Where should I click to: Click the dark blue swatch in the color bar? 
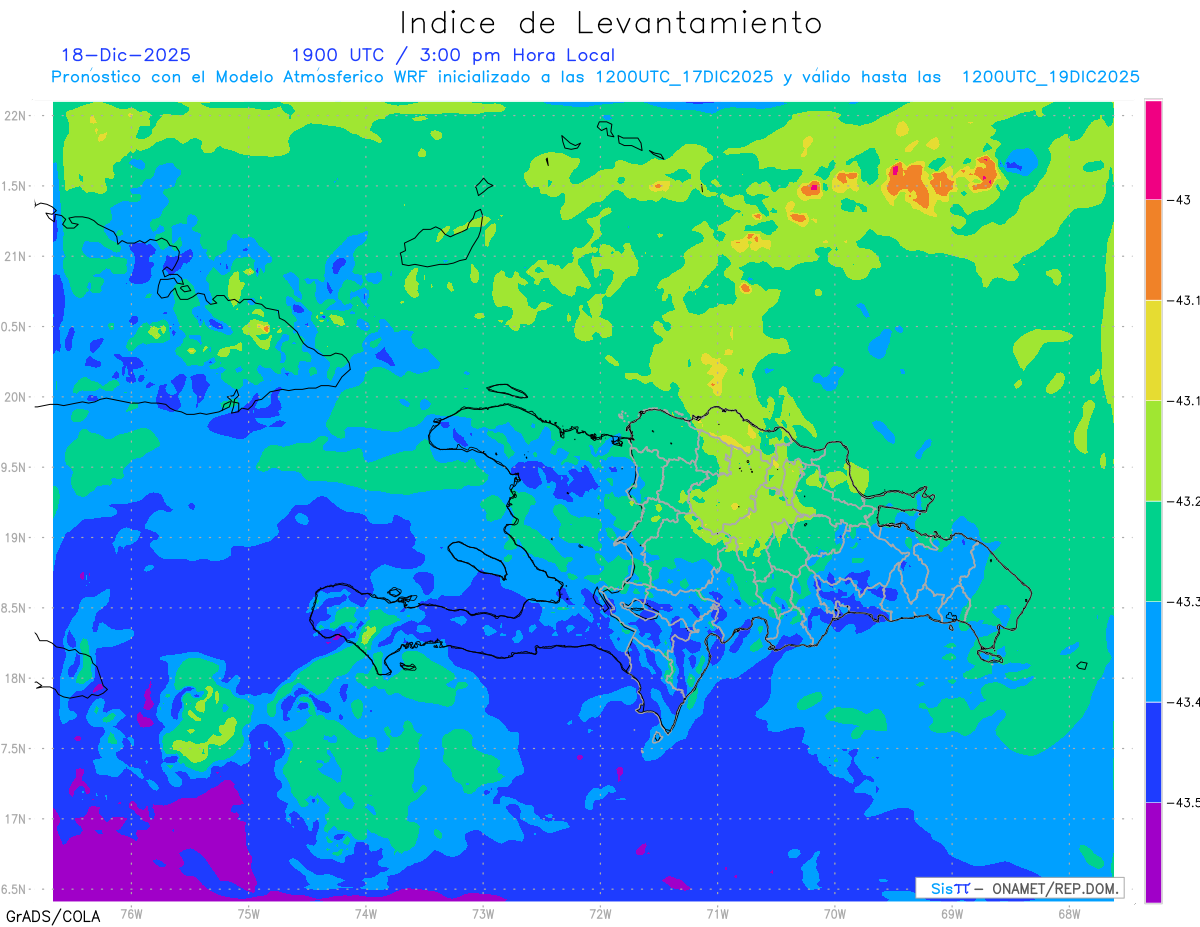tap(1153, 751)
